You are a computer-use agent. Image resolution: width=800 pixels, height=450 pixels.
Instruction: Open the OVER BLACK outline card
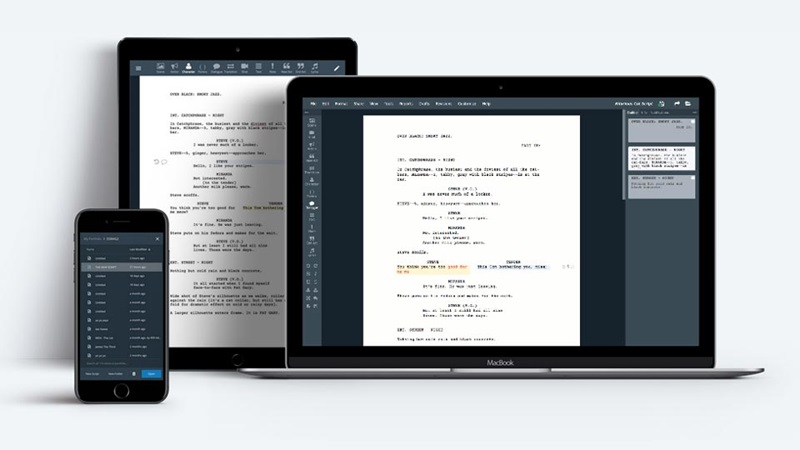[x=661, y=131]
